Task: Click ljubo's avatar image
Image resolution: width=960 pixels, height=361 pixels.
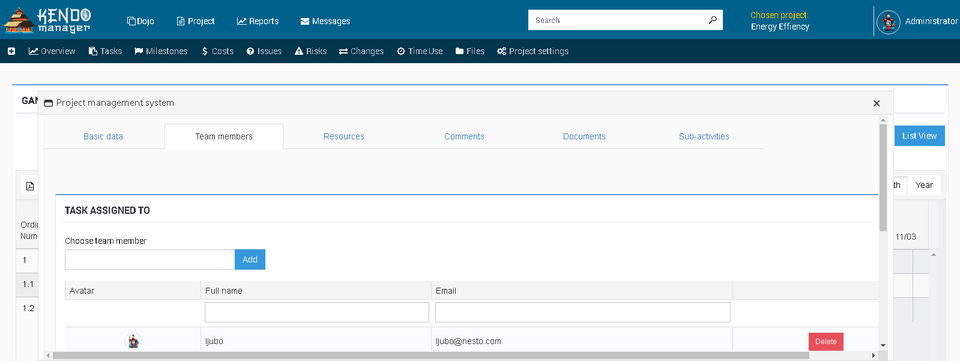Action: tap(133, 341)
